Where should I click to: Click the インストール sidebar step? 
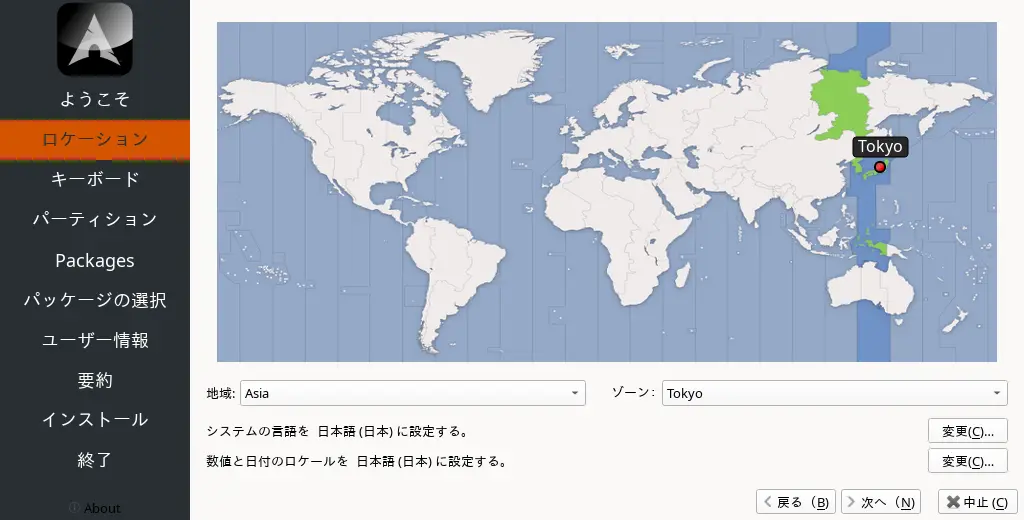(95, 420)
